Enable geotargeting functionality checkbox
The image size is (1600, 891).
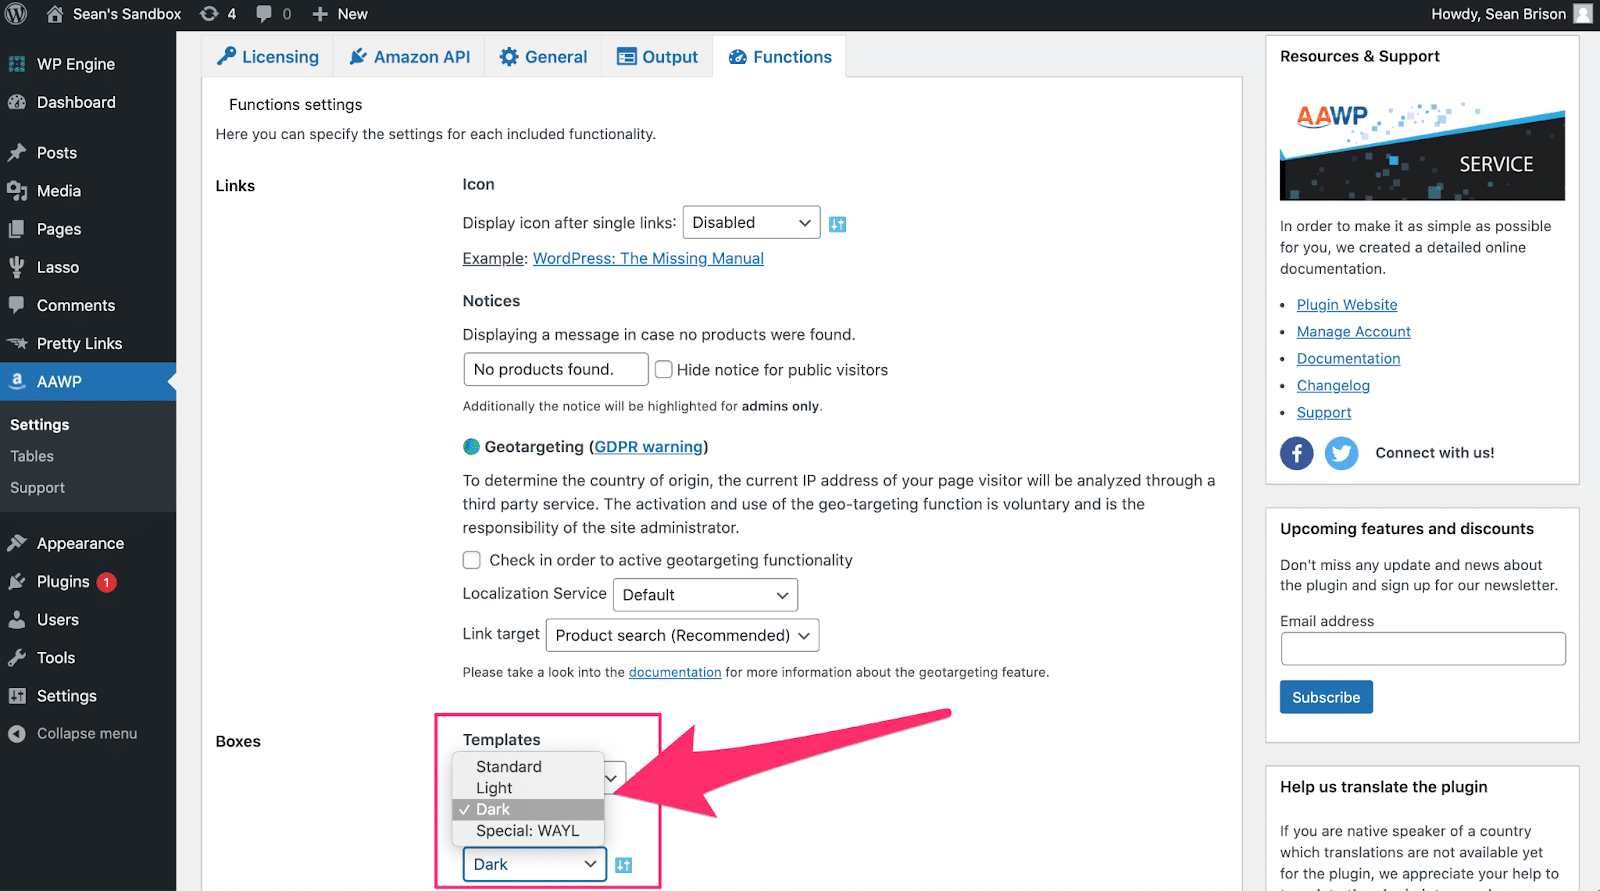(471, 560)
